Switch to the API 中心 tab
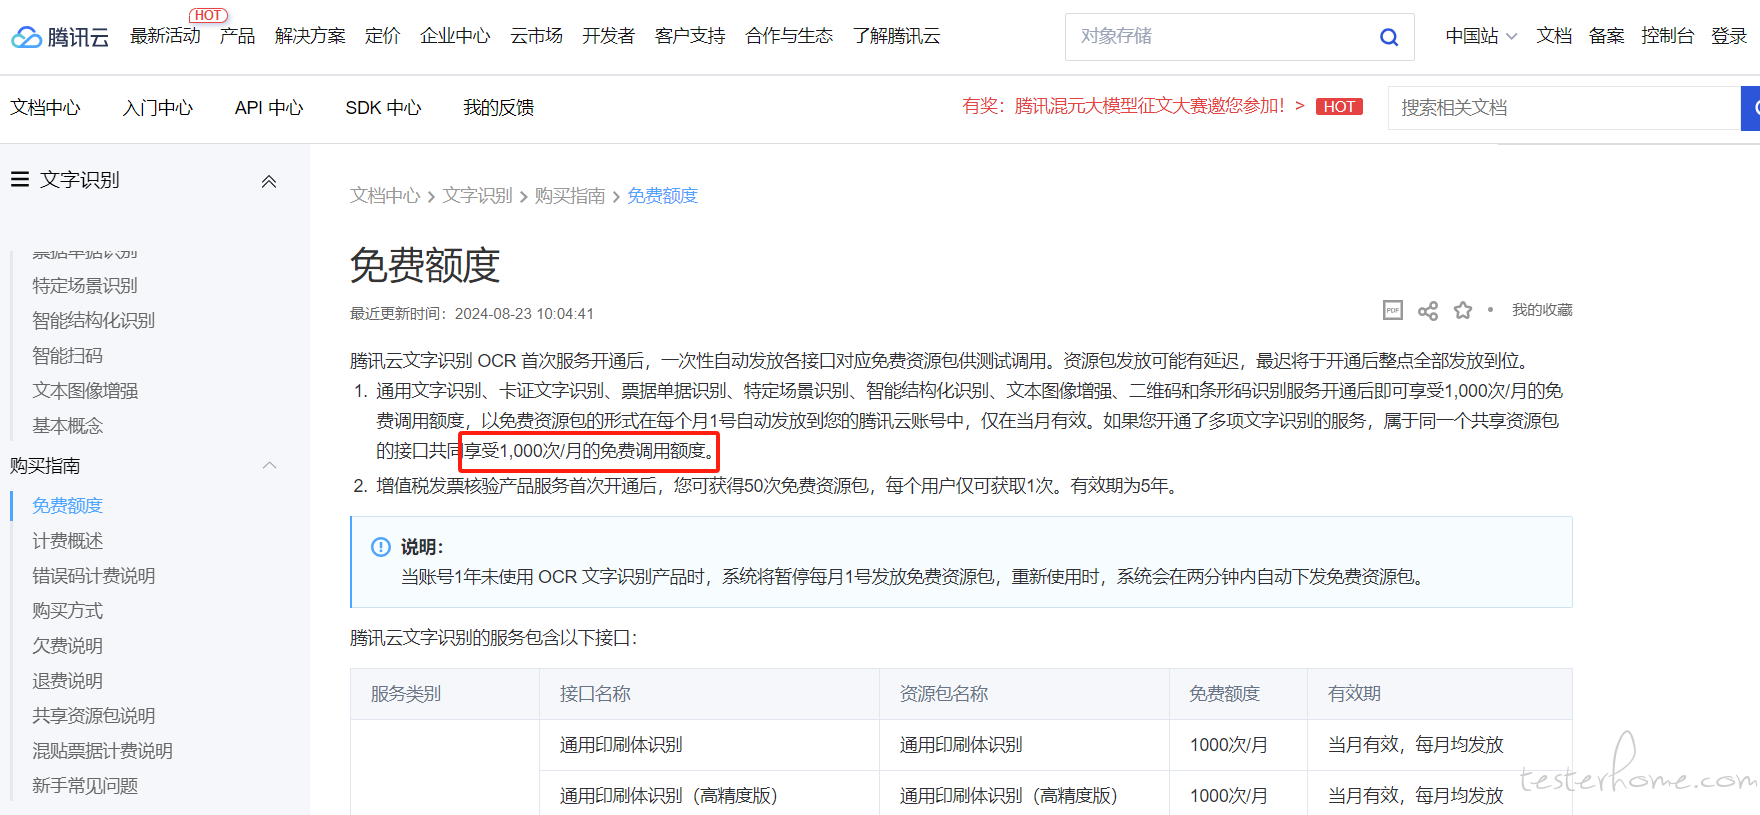 tap(269, 108)
